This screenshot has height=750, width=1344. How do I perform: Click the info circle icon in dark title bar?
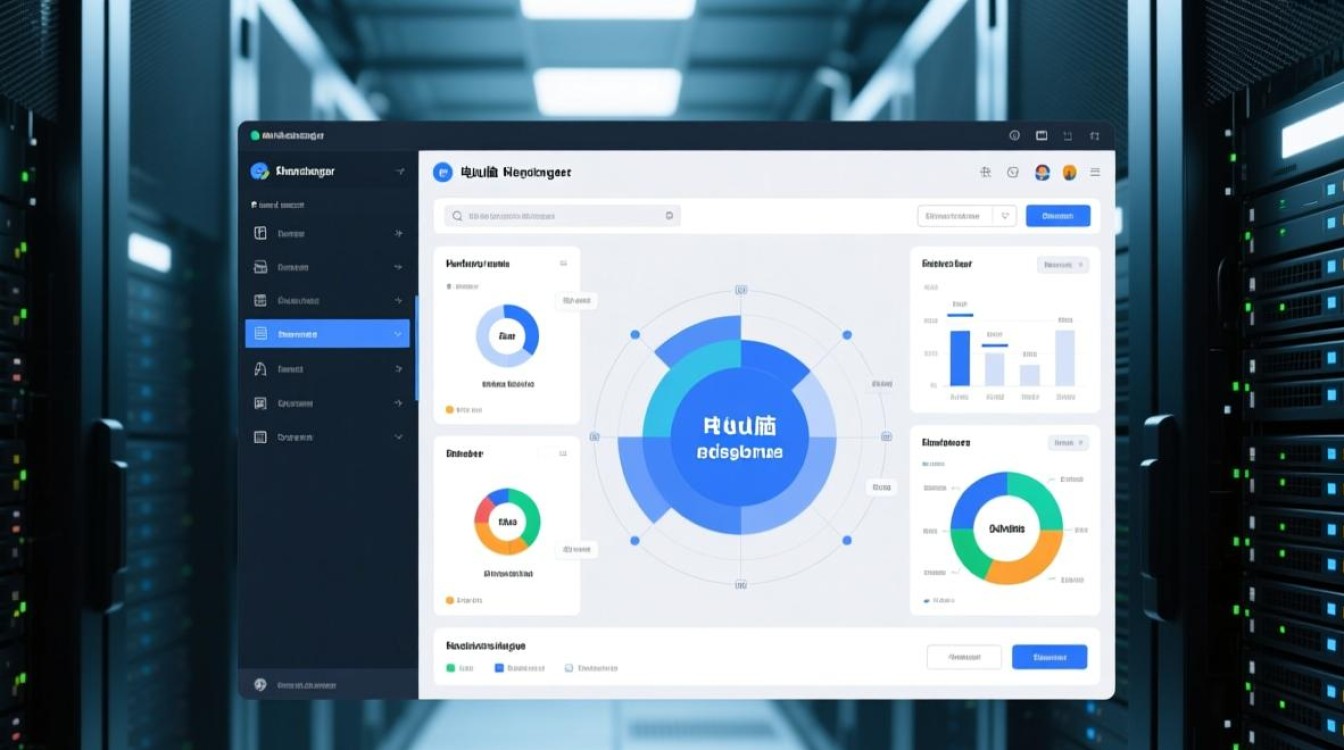pyautogui.click(x=1014, y=135)
